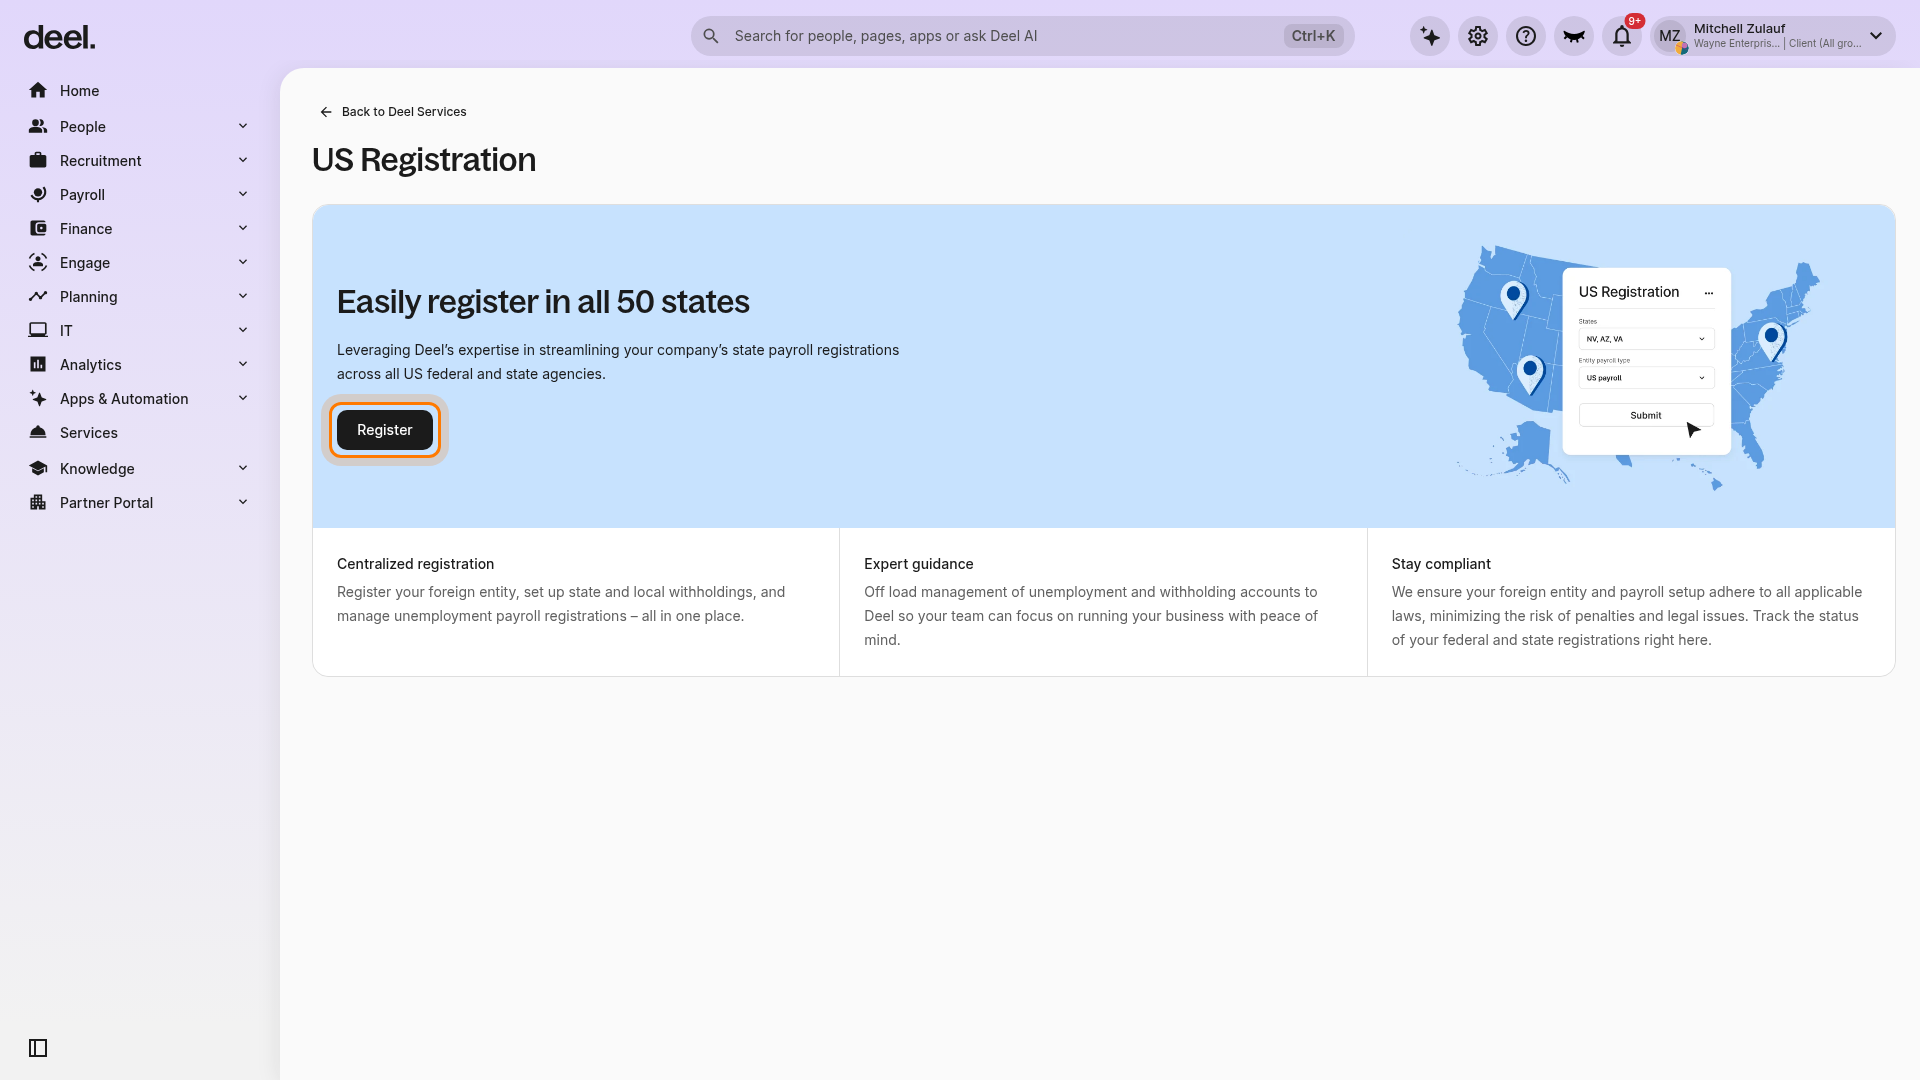The image size is (1920, 1080).
Task: Open notifications bell
Action: click(1622, 36)
